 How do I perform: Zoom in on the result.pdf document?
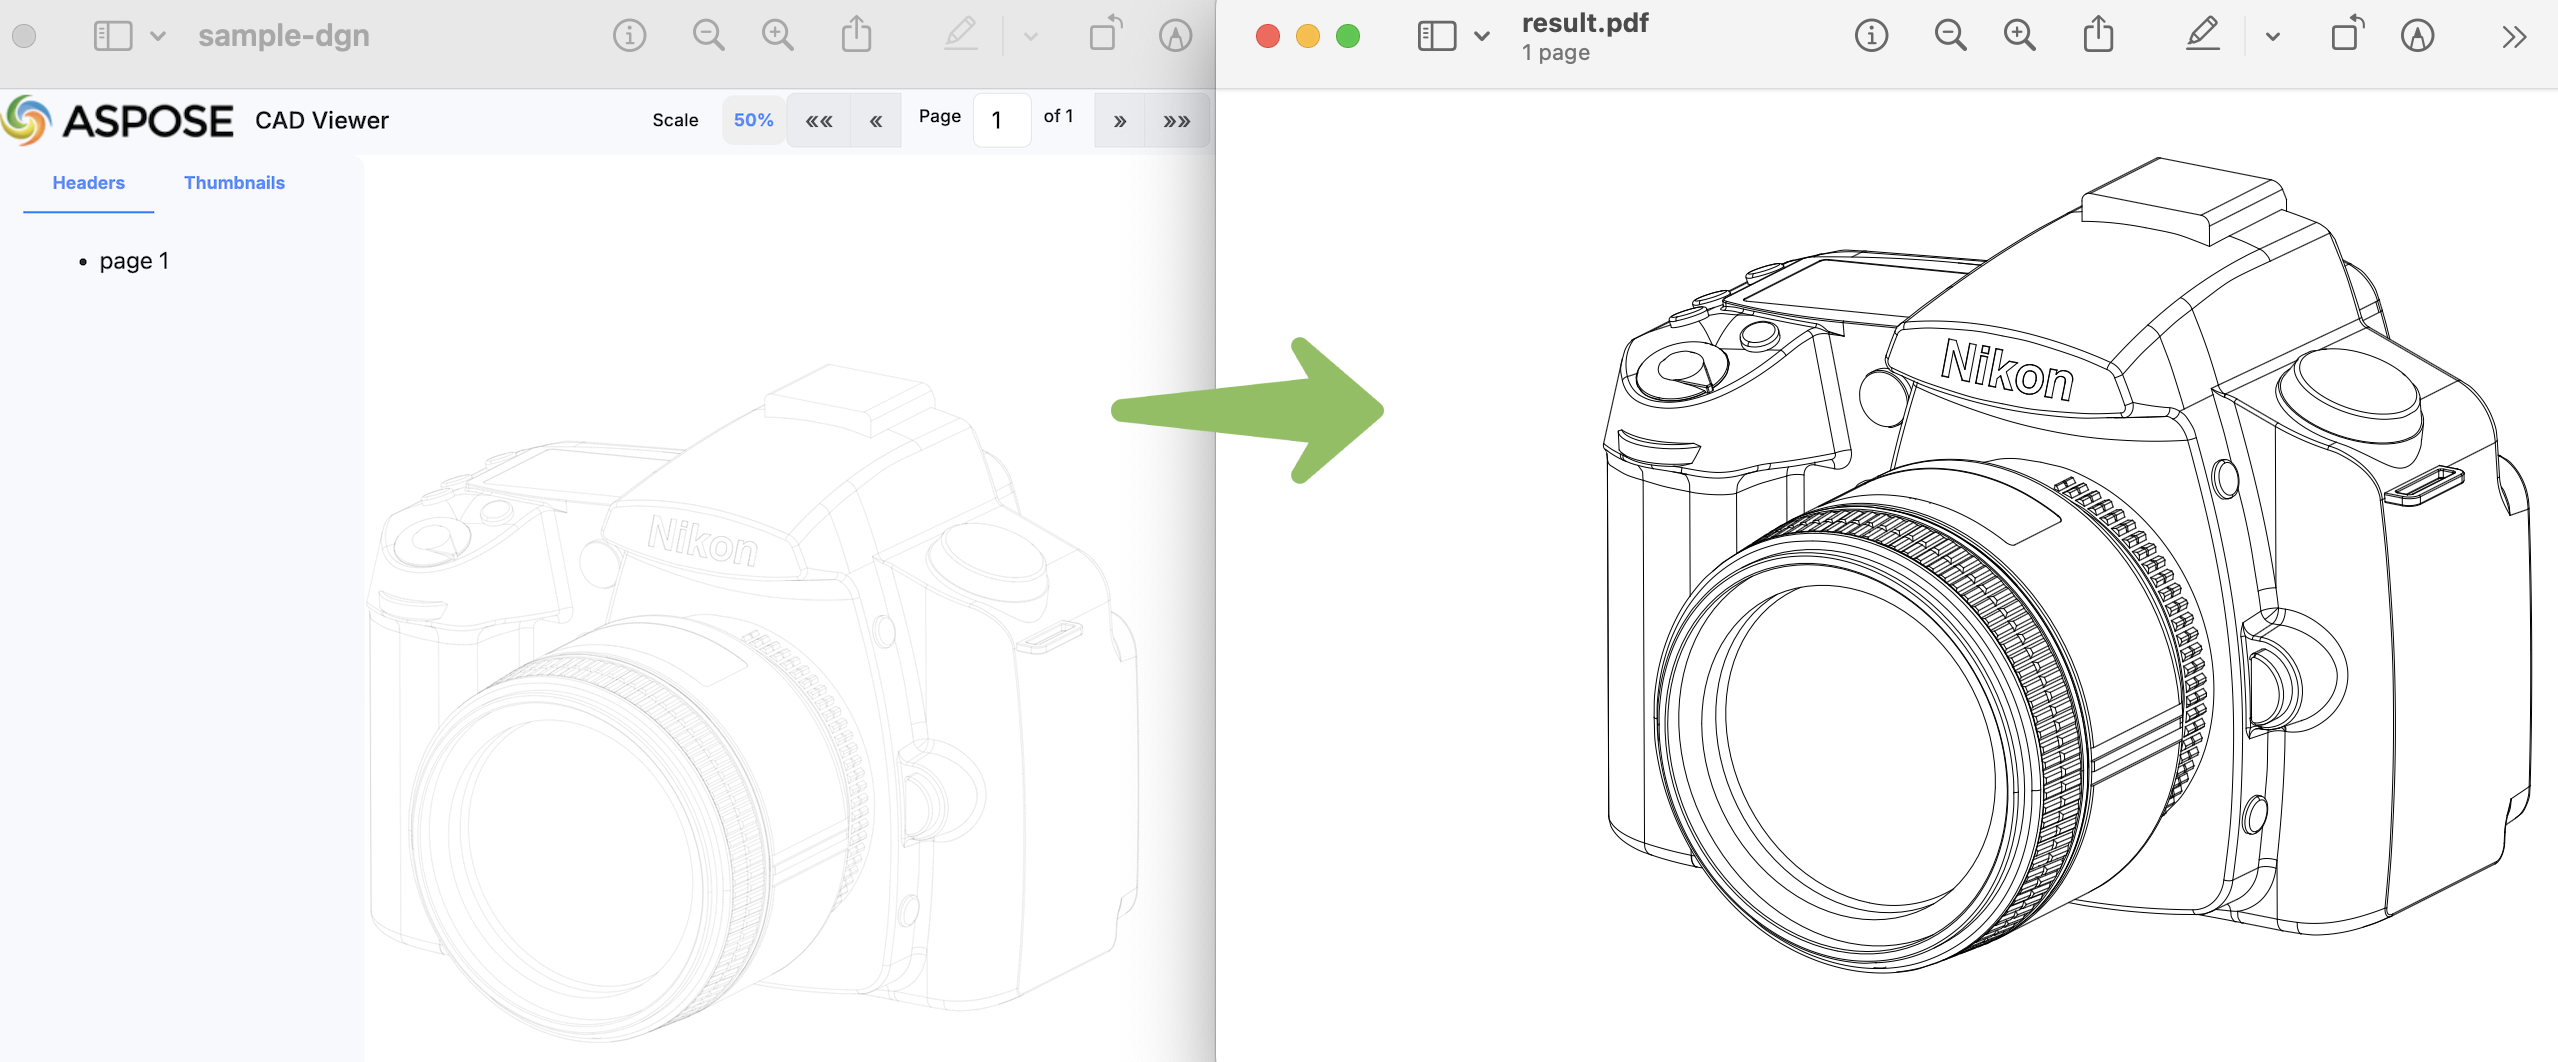[x=2020, y=37]
